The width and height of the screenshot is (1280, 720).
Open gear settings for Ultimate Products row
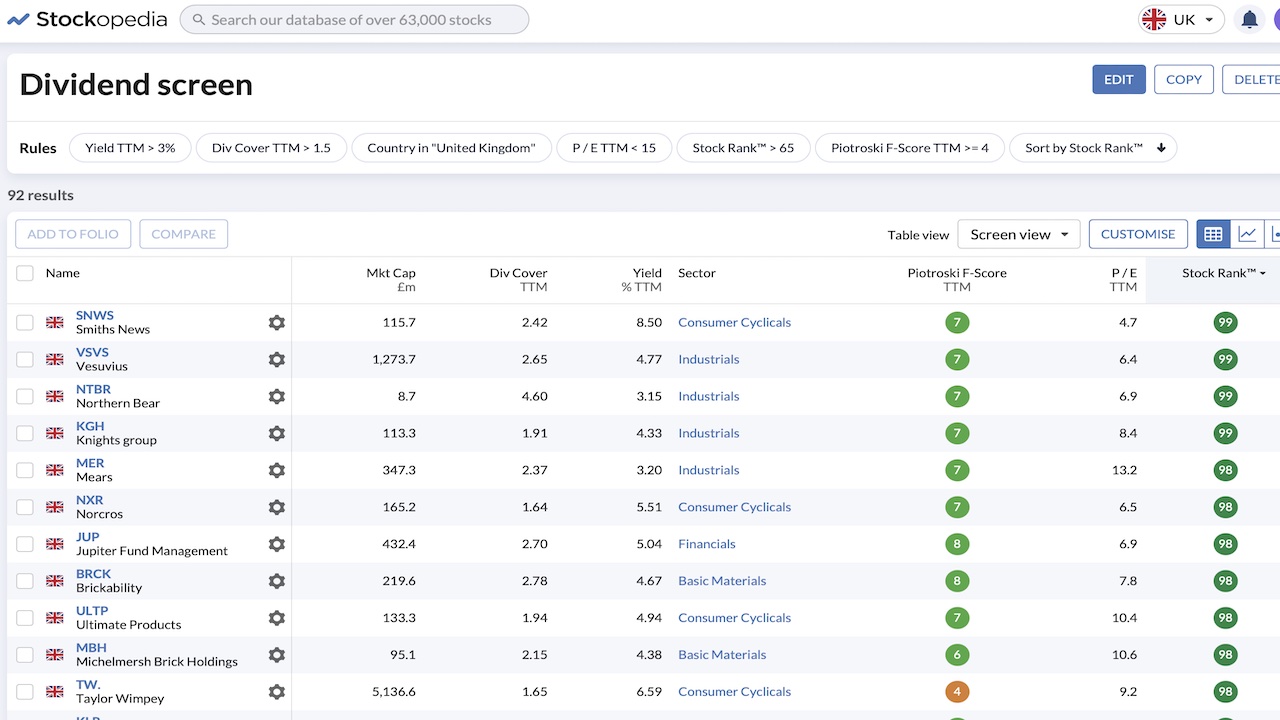coord(277,618)
